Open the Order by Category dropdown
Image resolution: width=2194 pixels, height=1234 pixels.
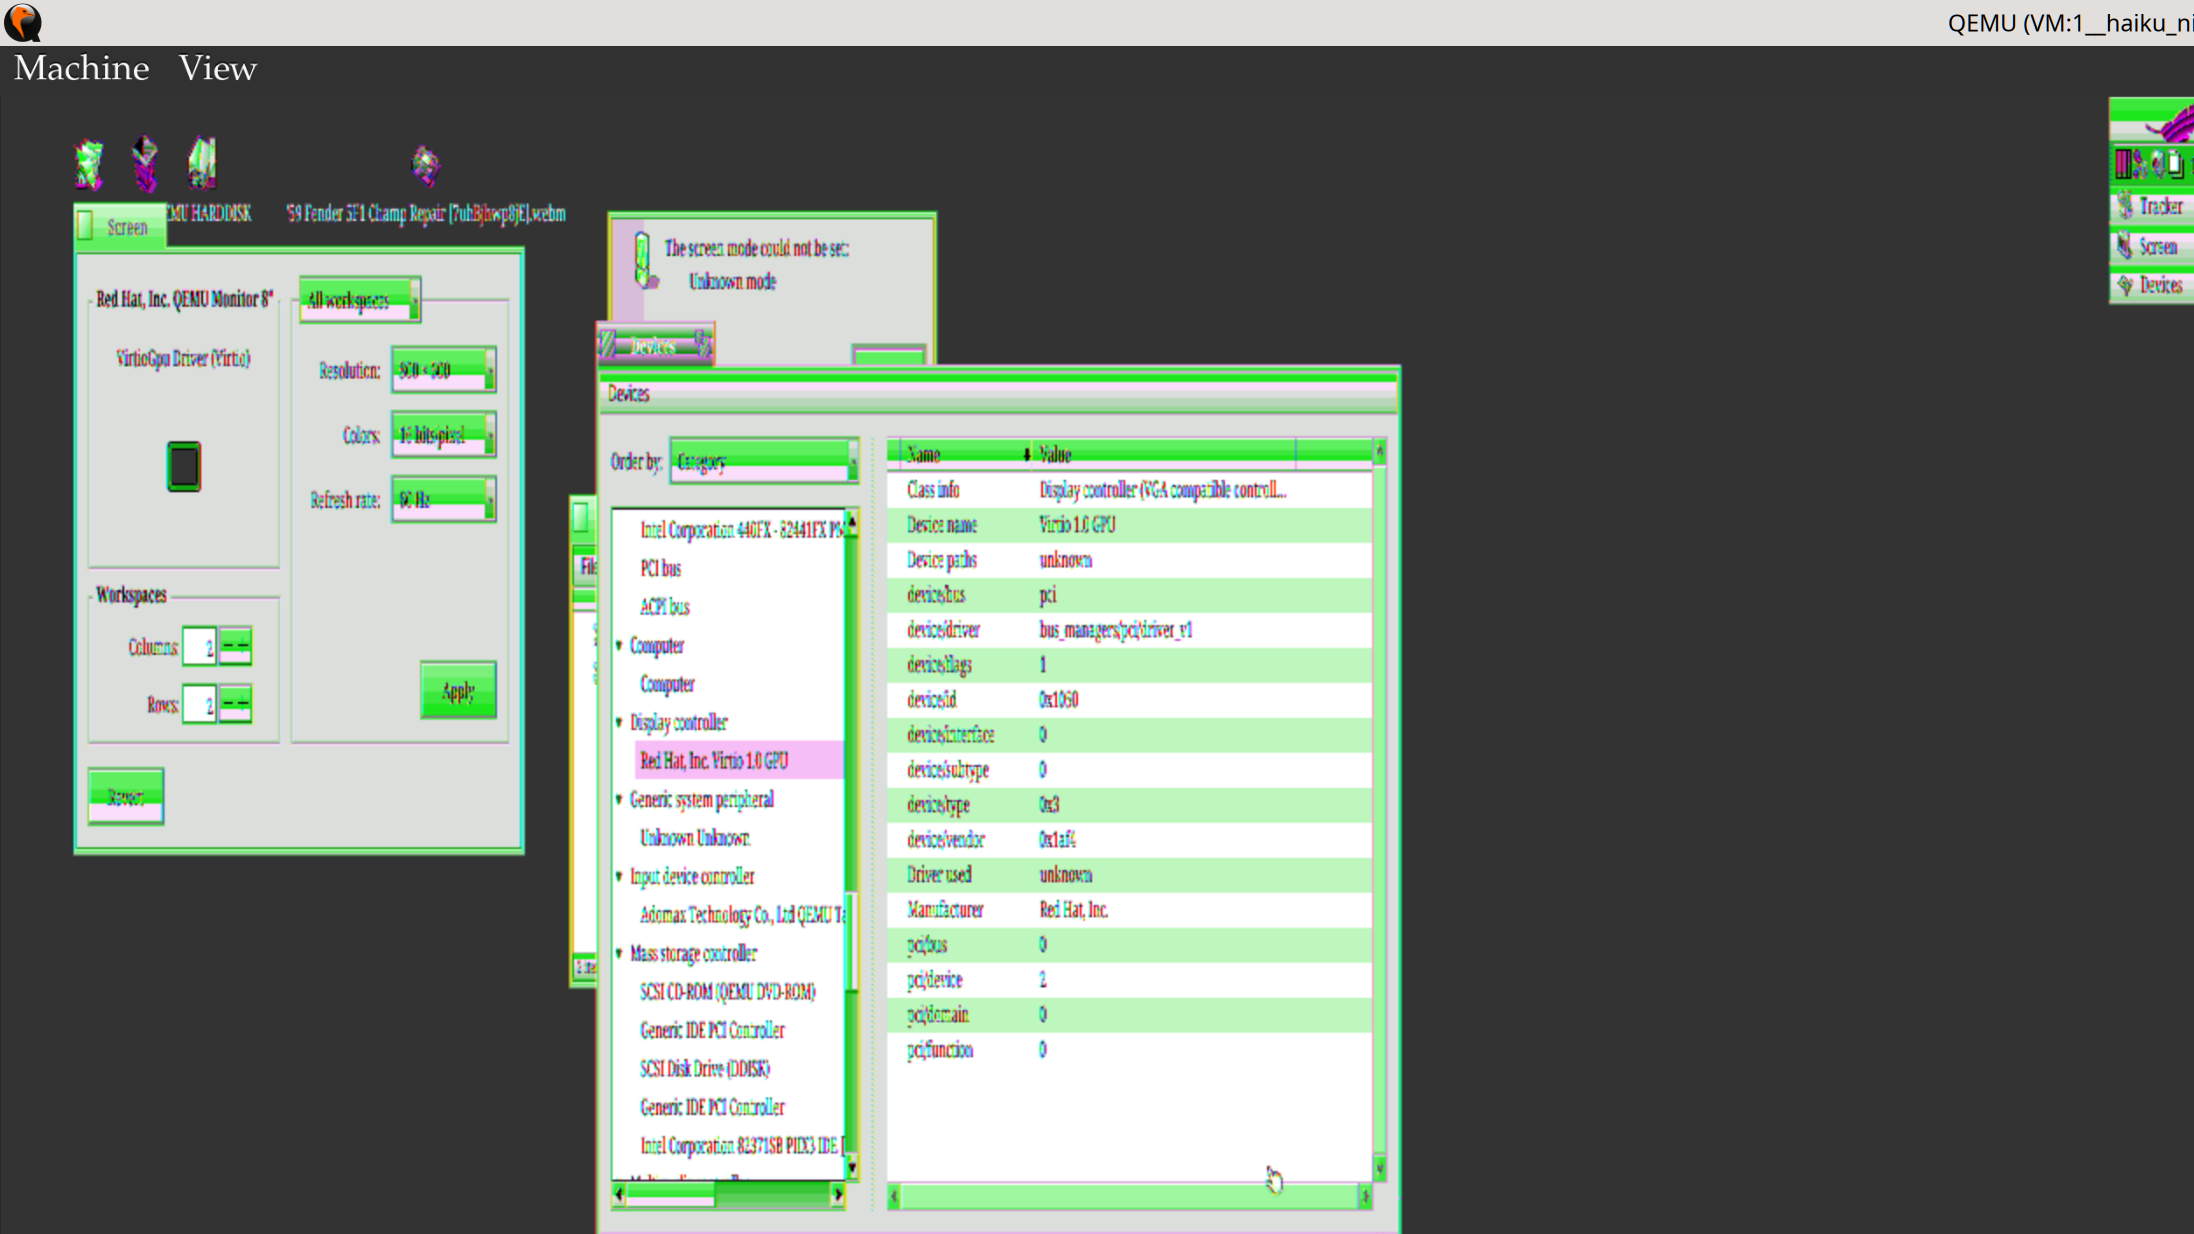tap(764, 461)
